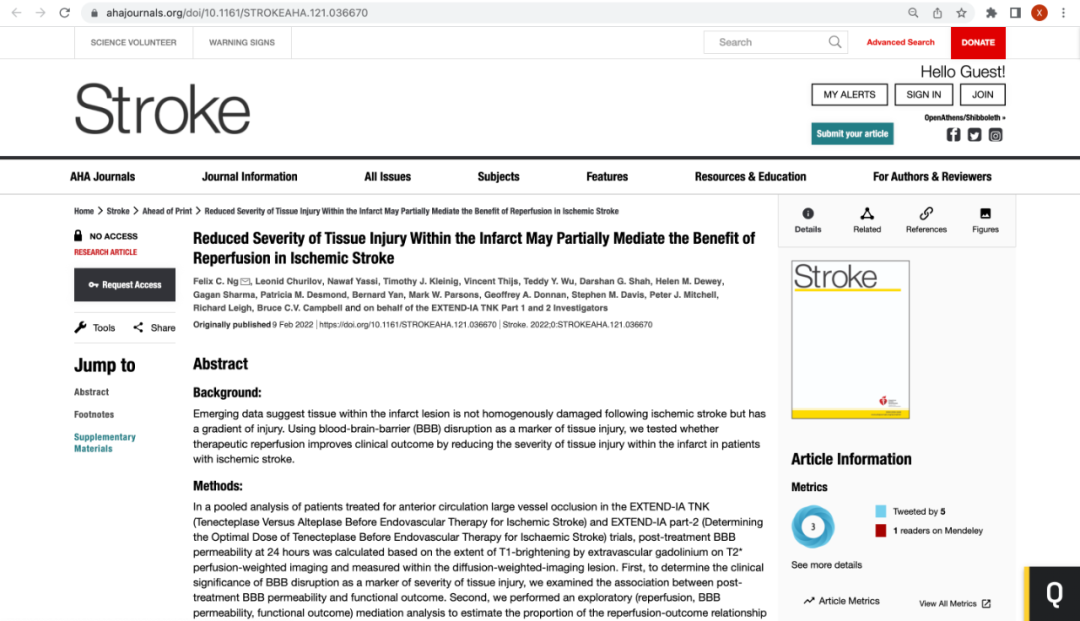Open Article Metrics
Screen dimensions: 1080x621
842,600
